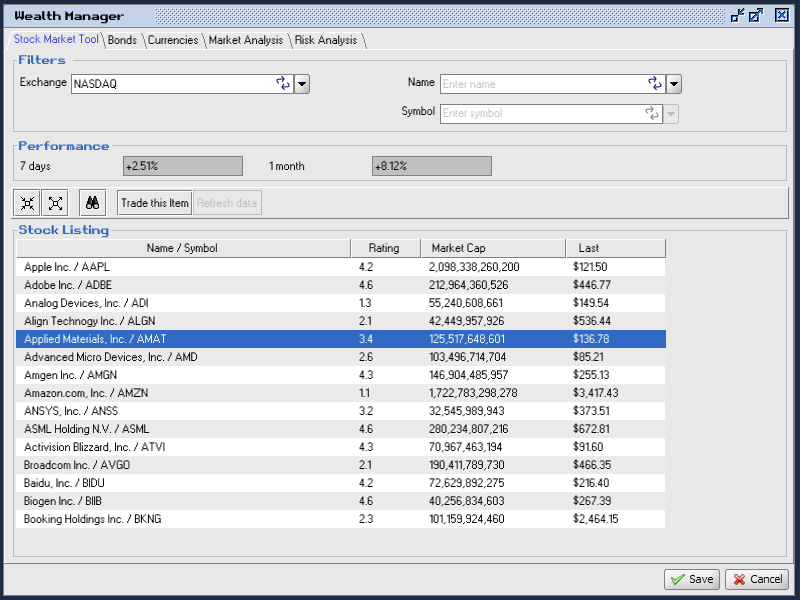Go to the Market Analysis tab
The image size is (800, 600).
246,40
